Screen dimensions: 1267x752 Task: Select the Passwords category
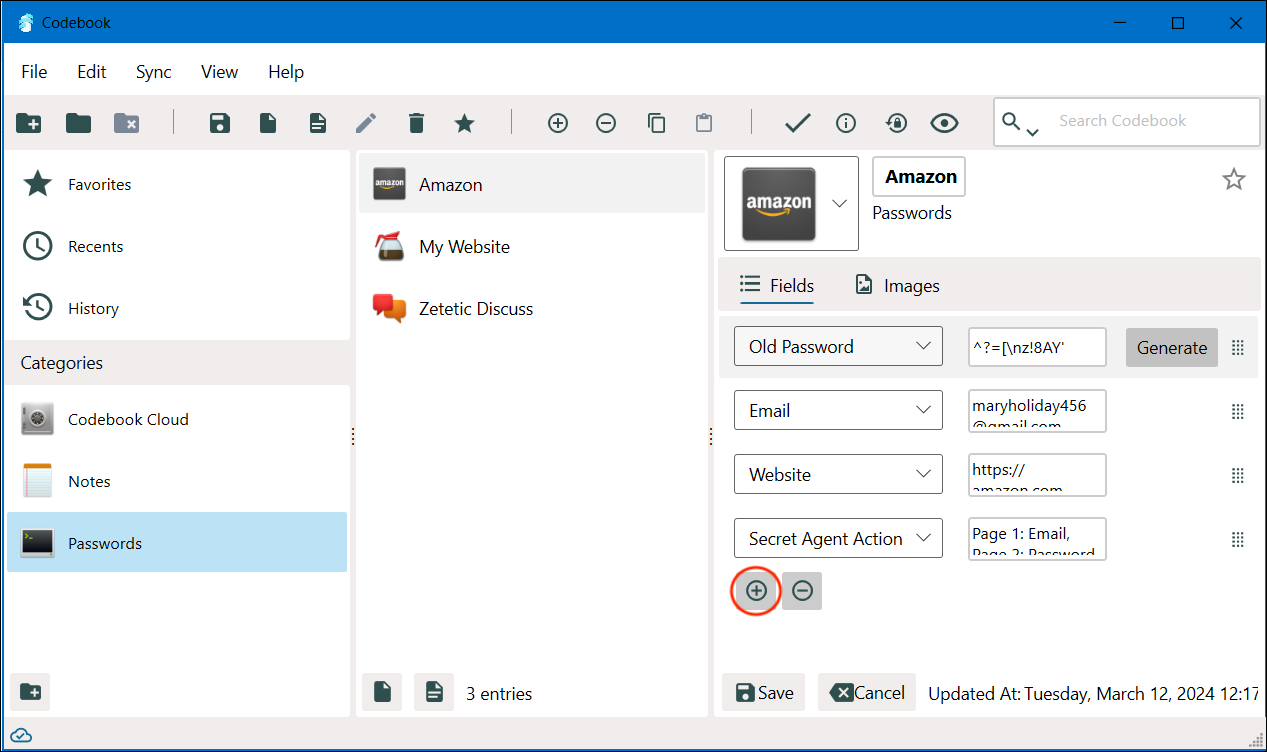[177, 543]
